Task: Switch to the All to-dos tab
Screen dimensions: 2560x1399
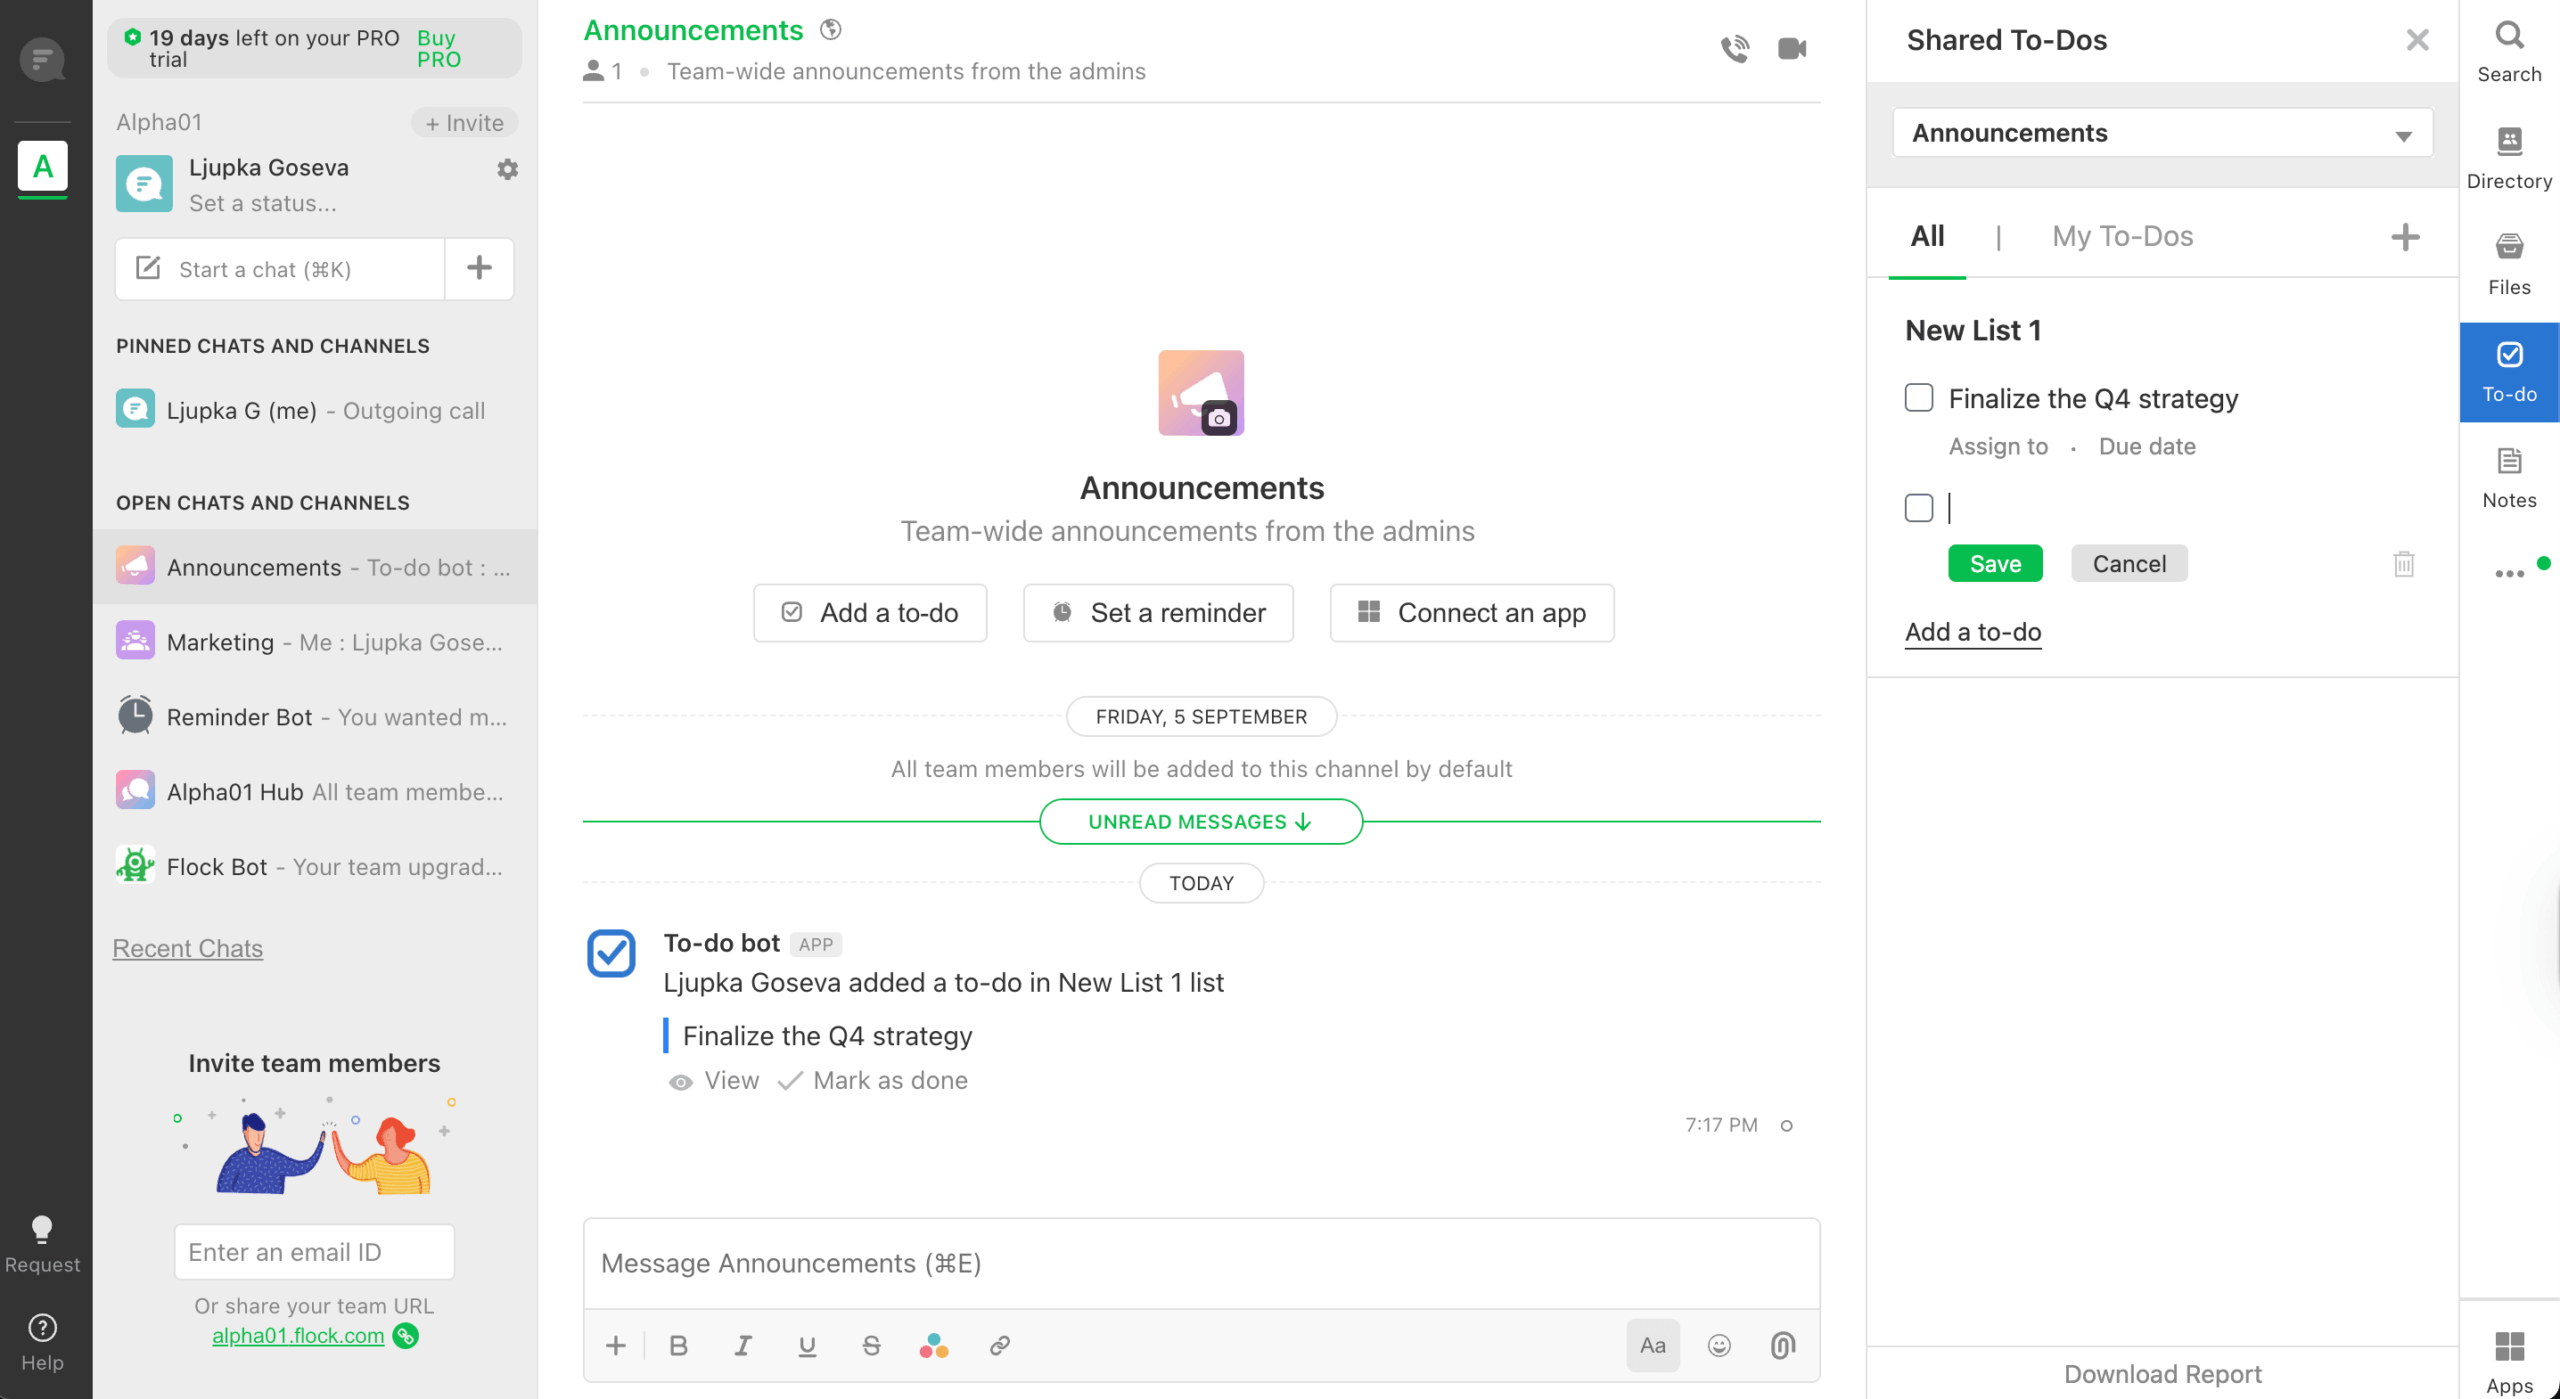Action: [x=1927, y=237]
